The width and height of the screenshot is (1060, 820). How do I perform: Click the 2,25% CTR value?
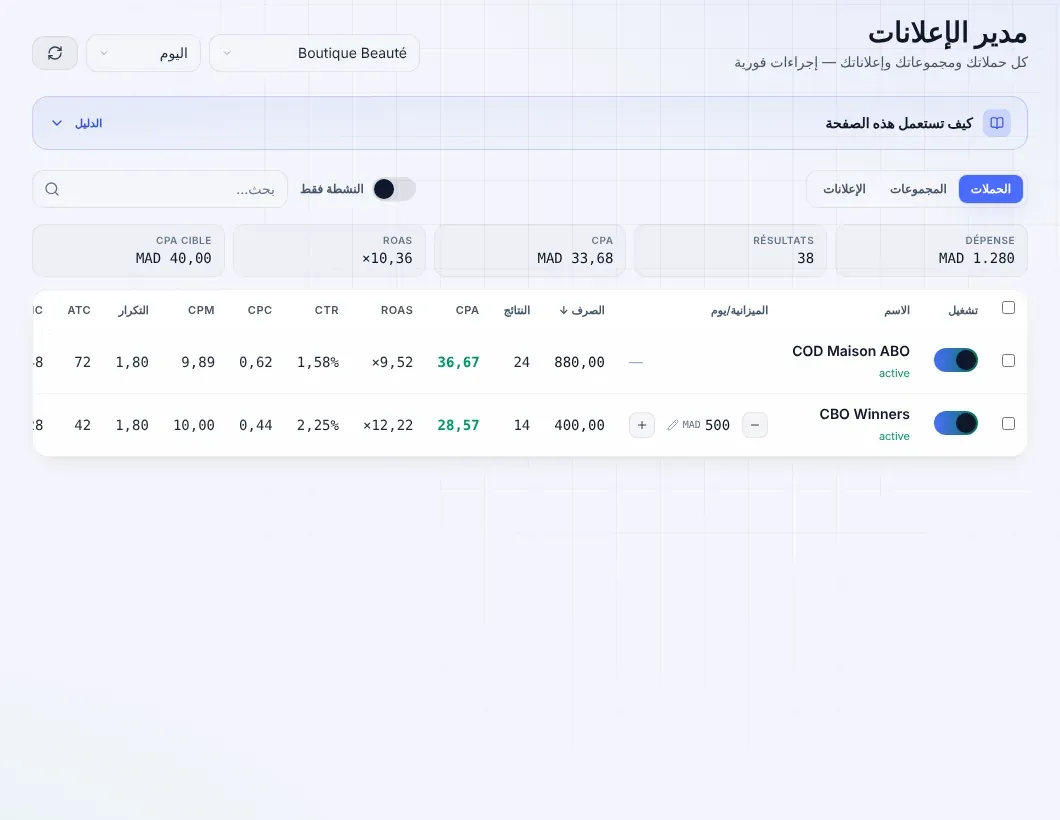[318, 425]
